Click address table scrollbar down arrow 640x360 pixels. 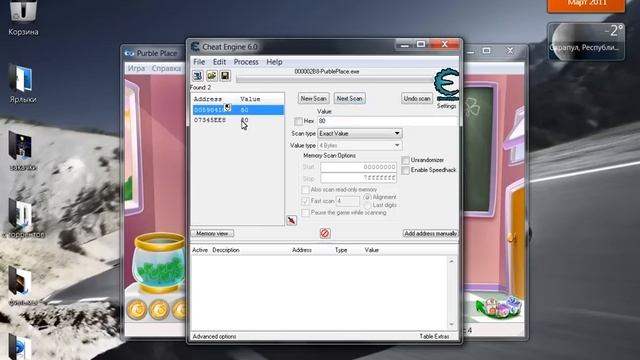(451, 324)
